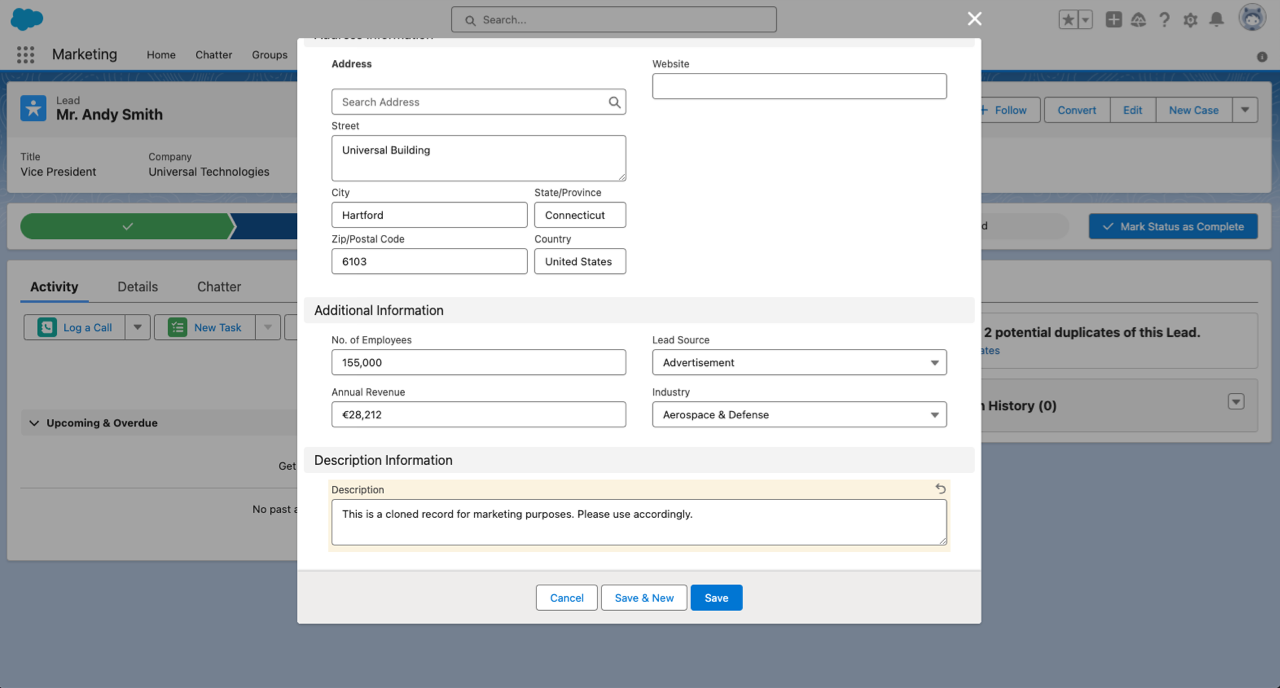Click the Save & New button

coord(644,598)
